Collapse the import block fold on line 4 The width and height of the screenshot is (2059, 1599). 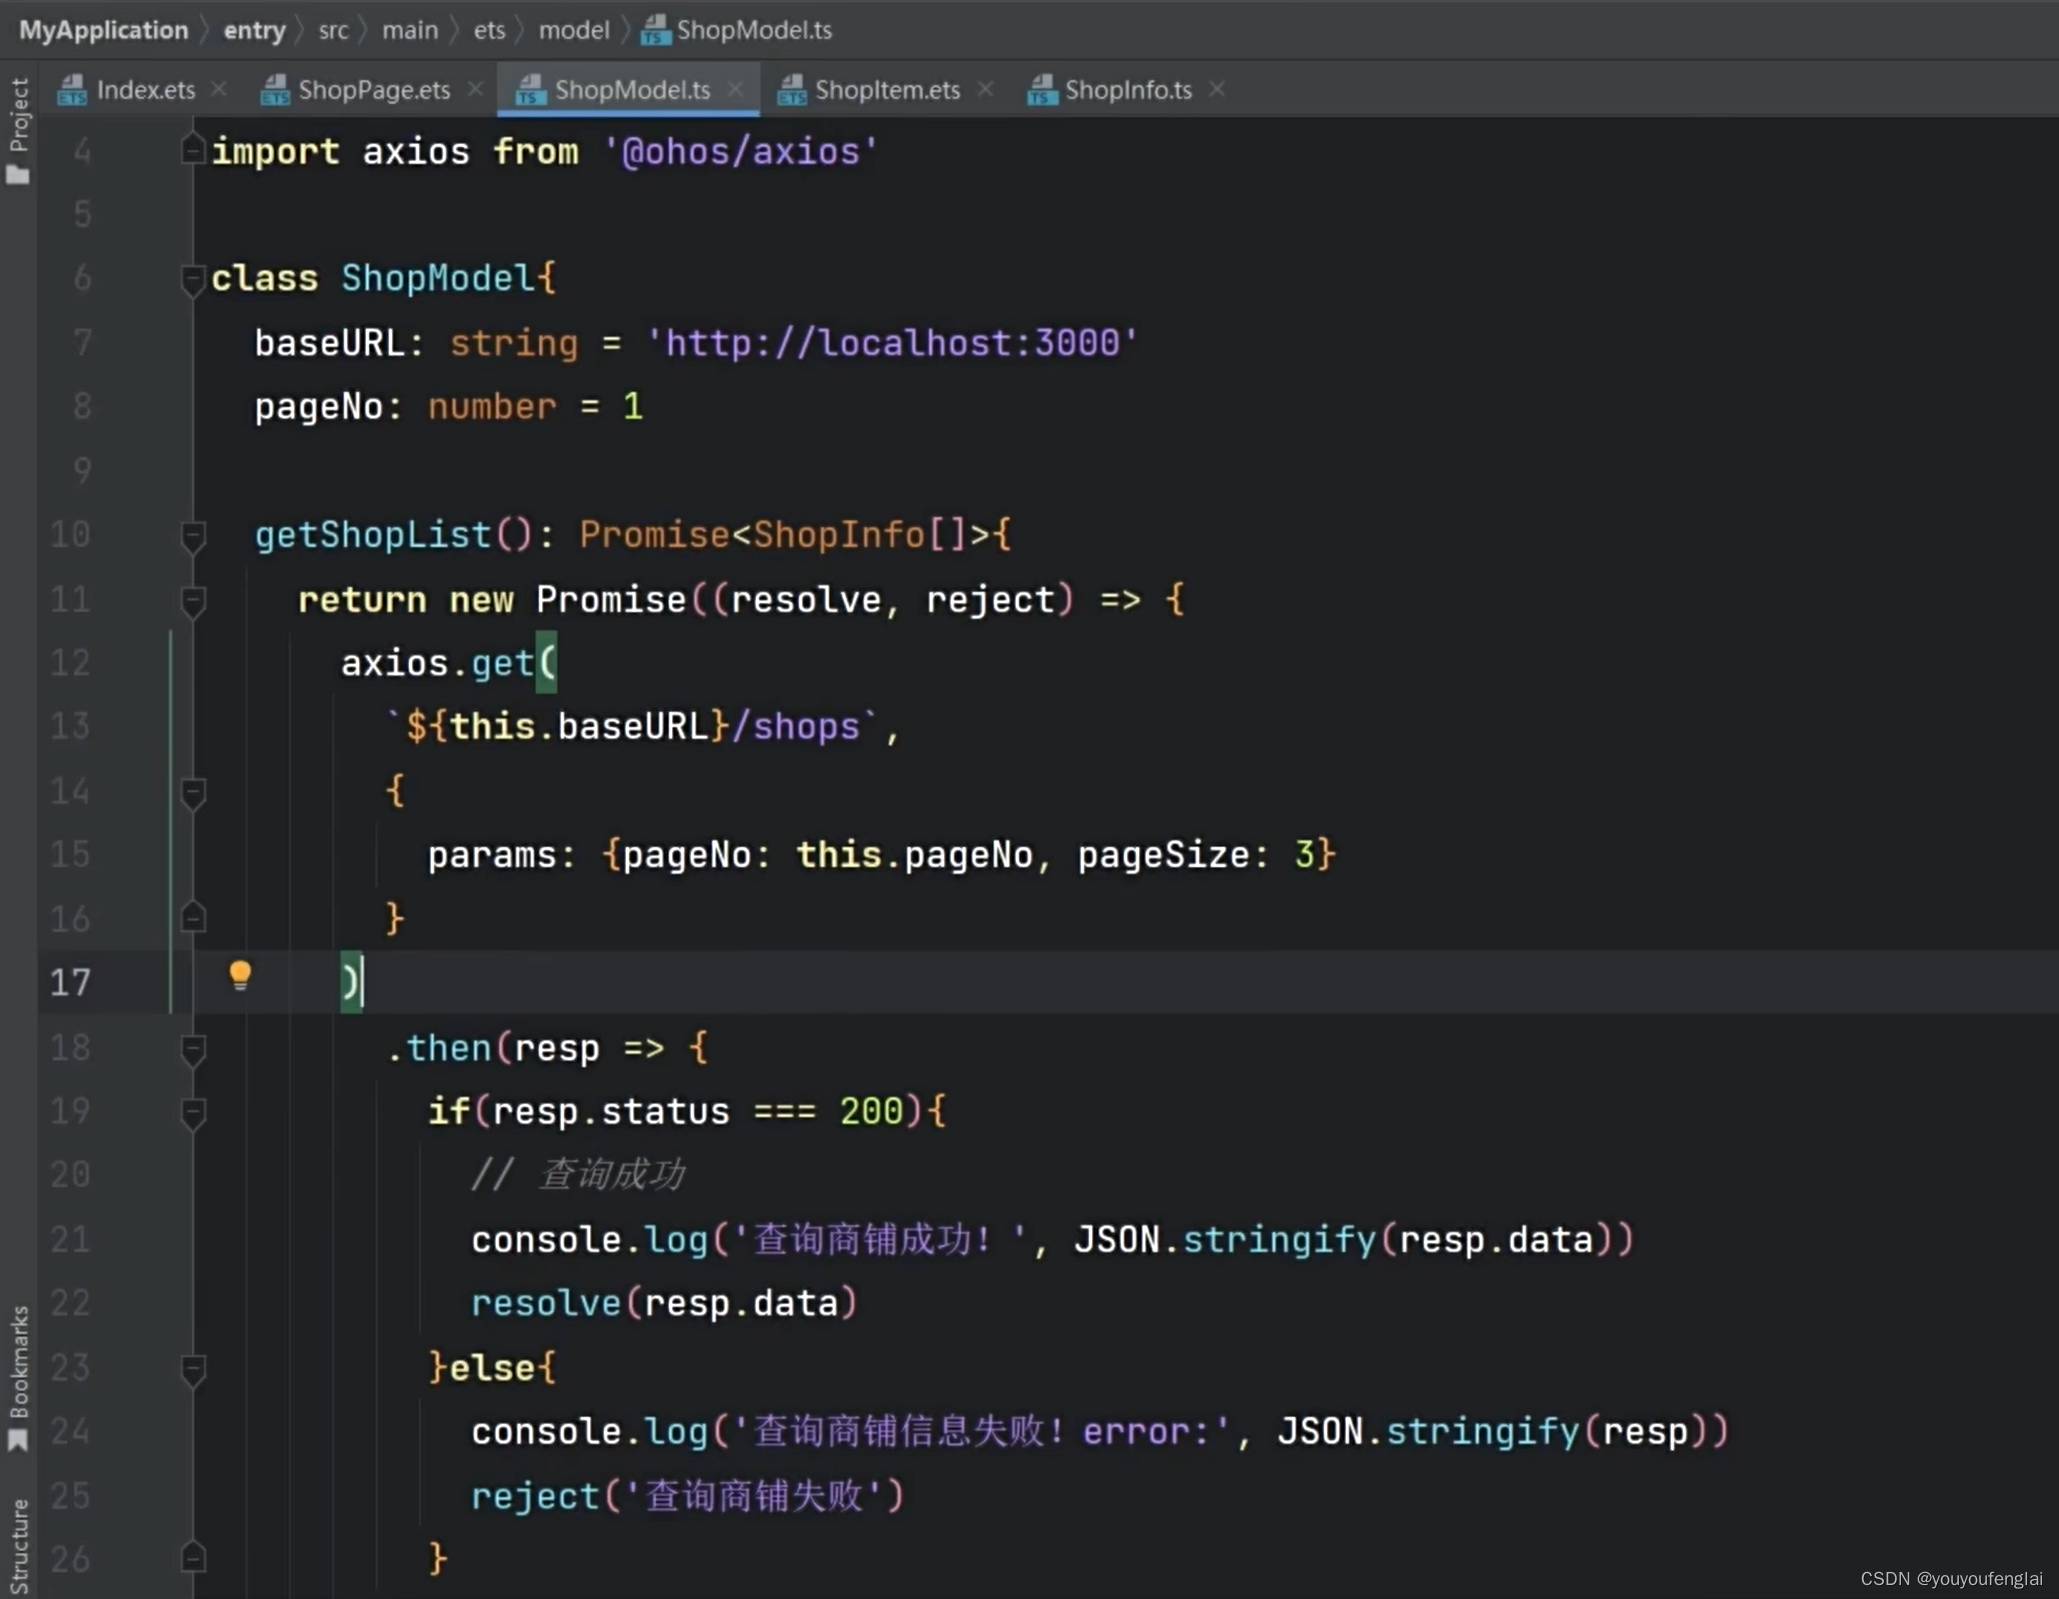point(192,151)
